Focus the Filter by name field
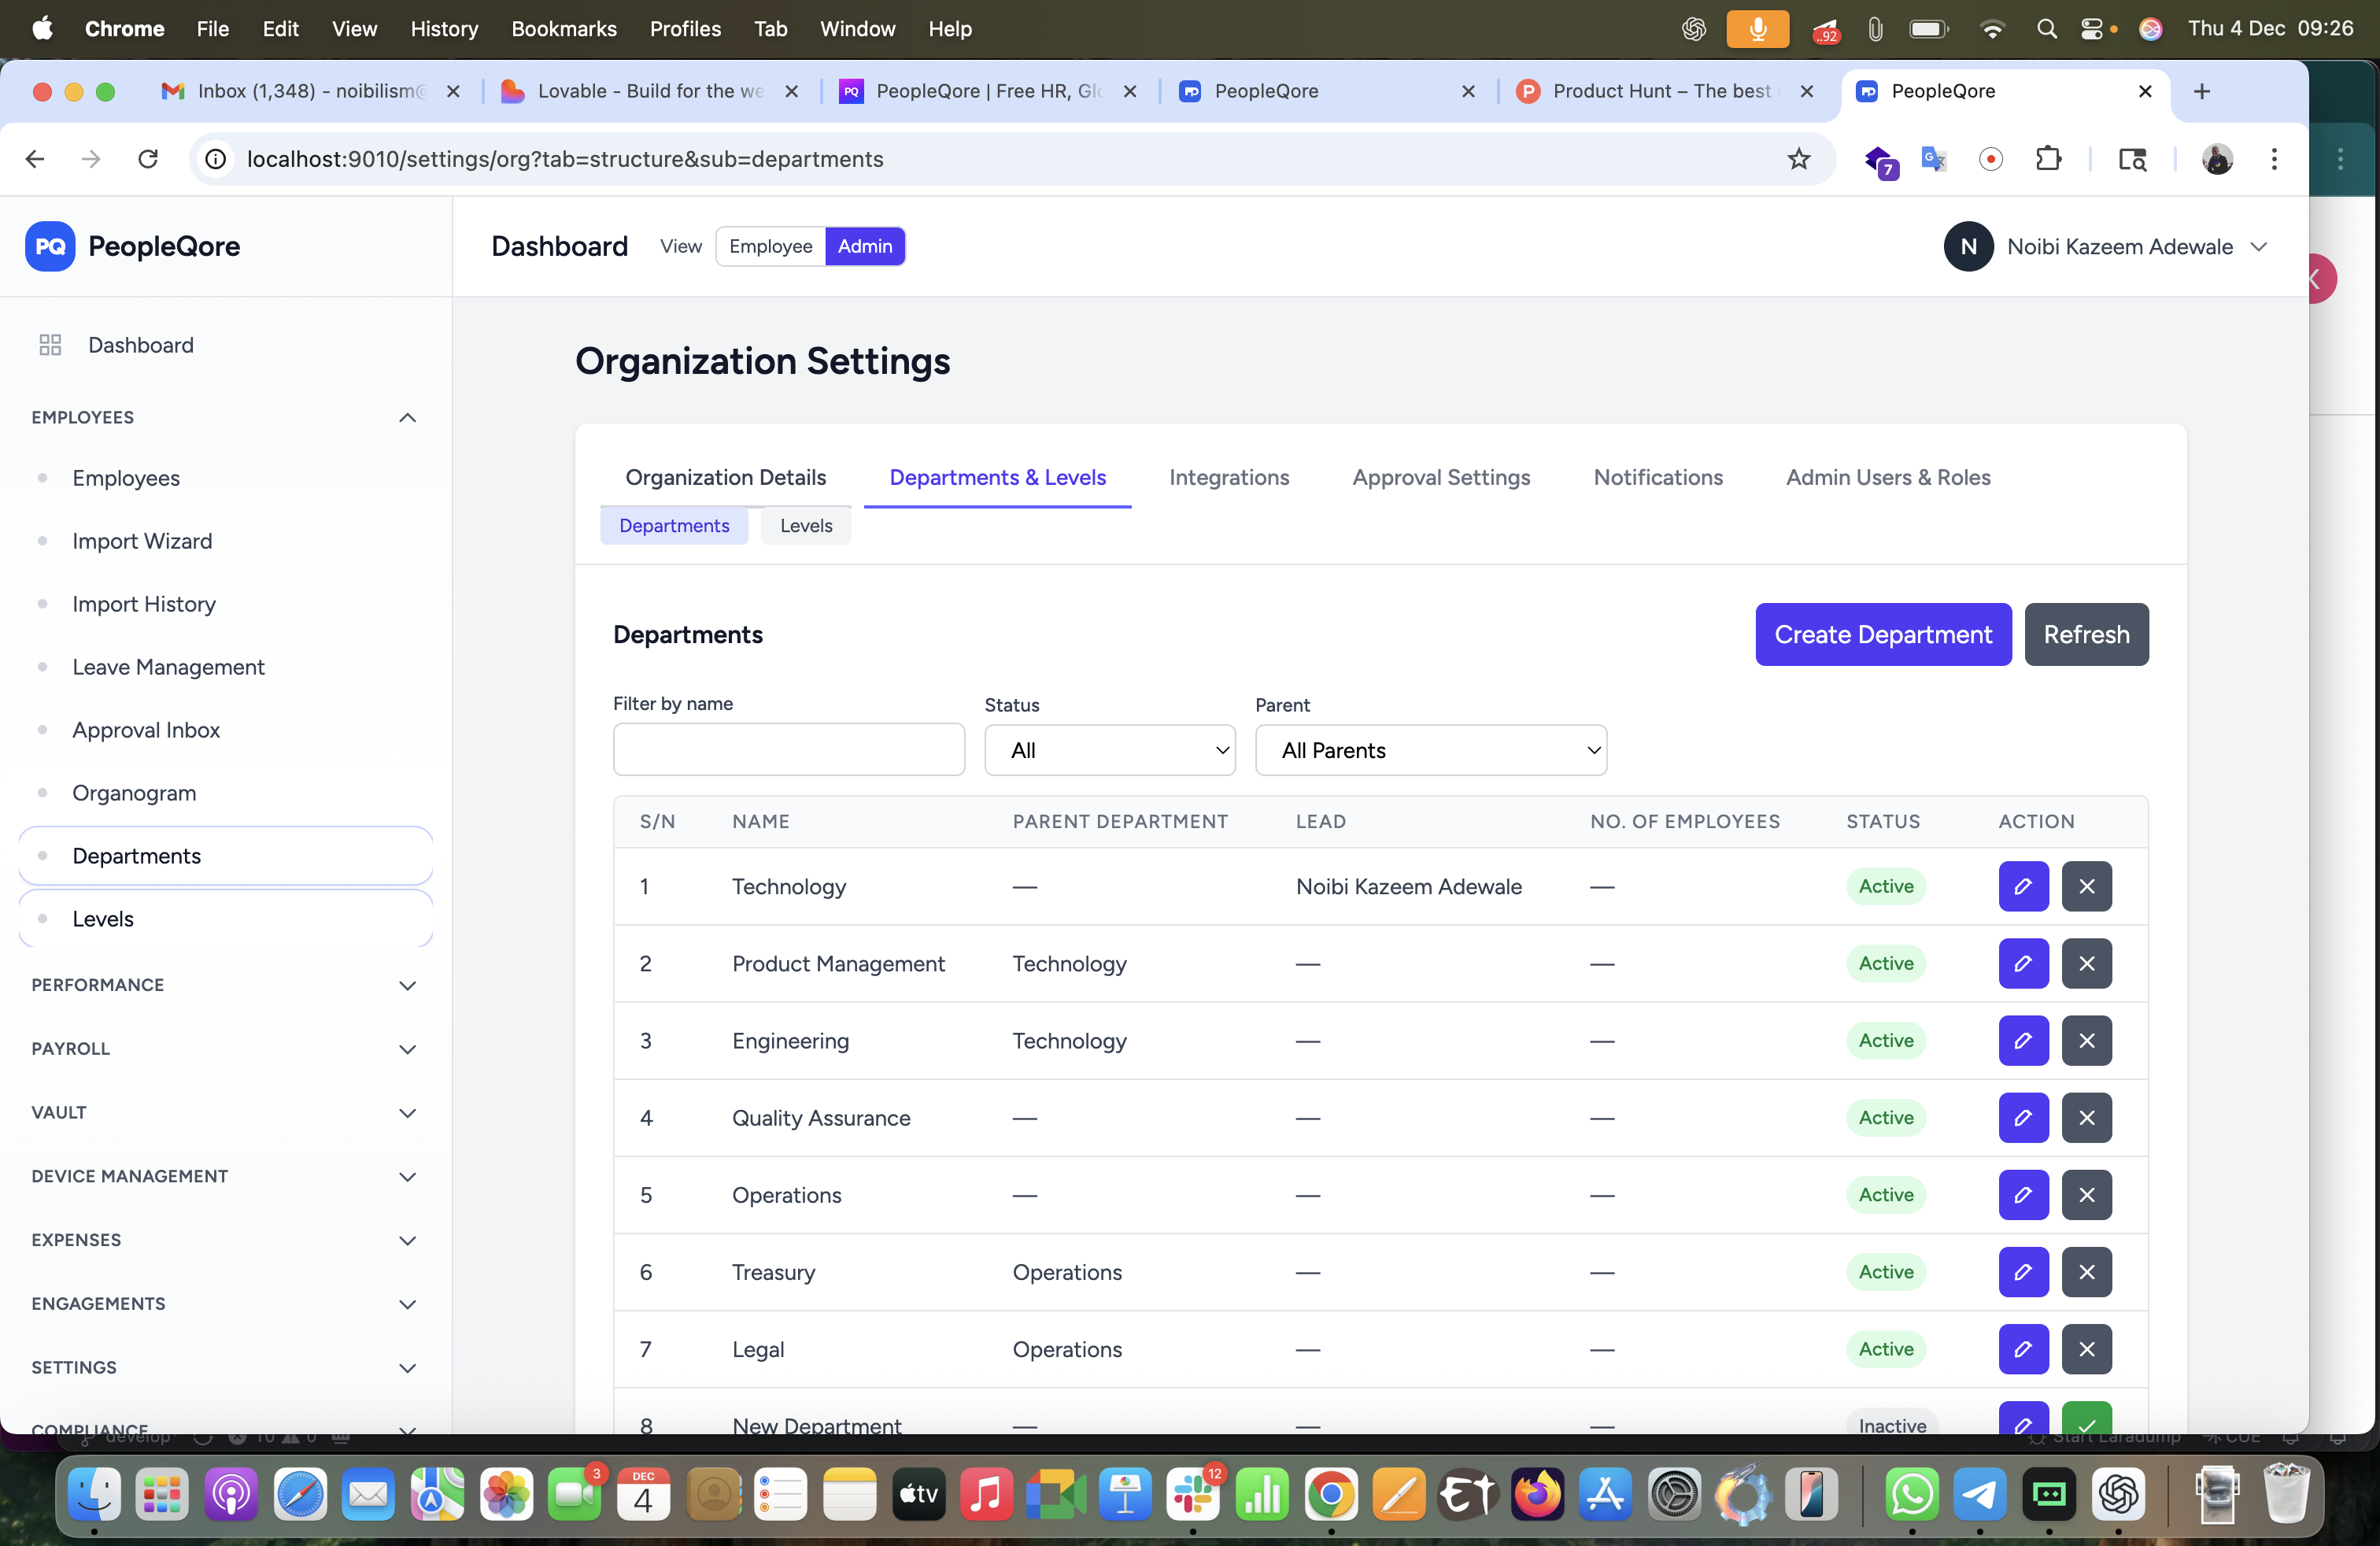Viewport: 2380px width, 1546px height. click(x=788, y=750)
